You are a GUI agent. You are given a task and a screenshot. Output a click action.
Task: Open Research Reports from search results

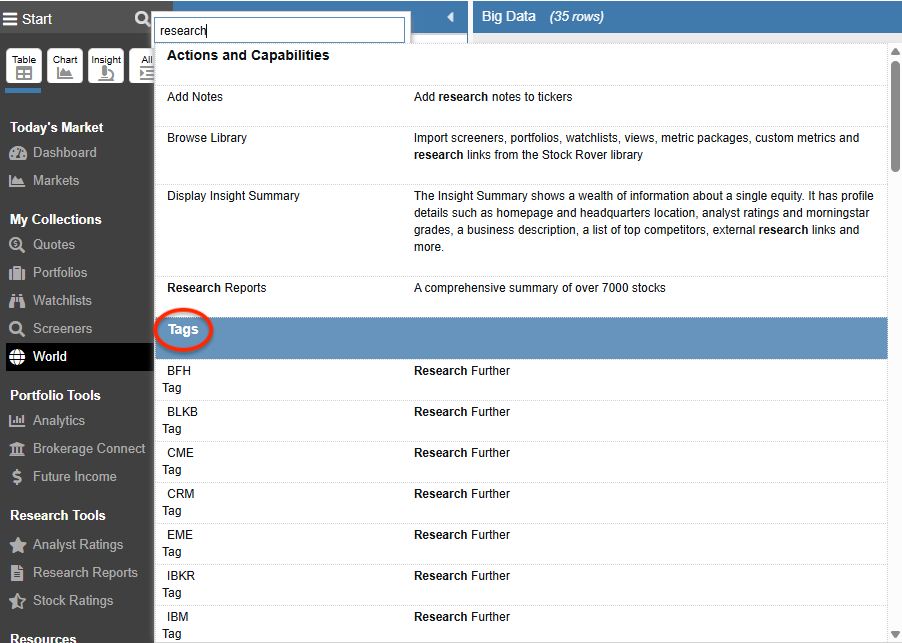point(521,297)
